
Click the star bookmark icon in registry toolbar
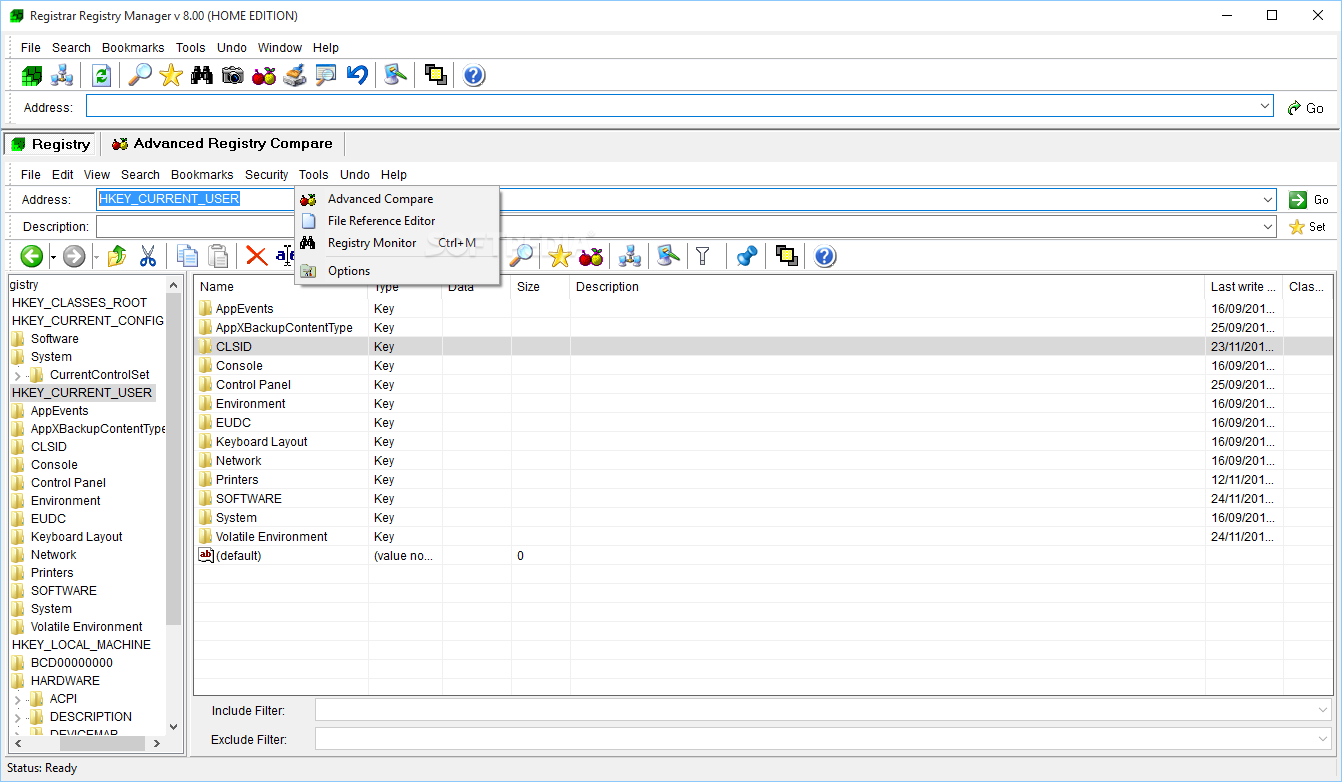point(560,257)
